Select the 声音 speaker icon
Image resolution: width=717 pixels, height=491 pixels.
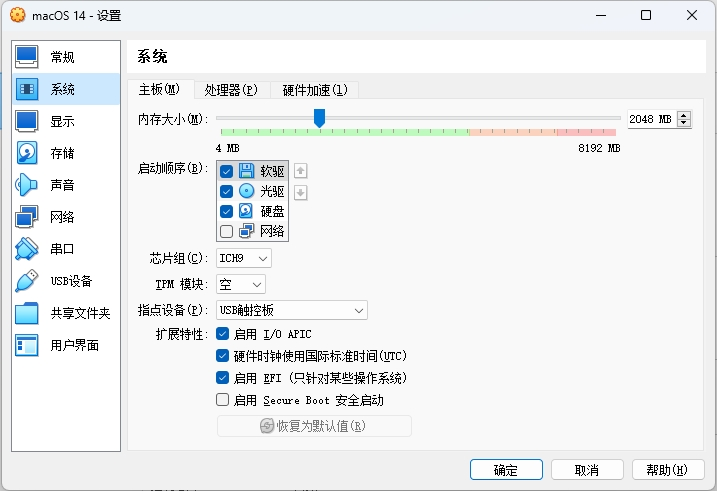click(x=27, y=185)
